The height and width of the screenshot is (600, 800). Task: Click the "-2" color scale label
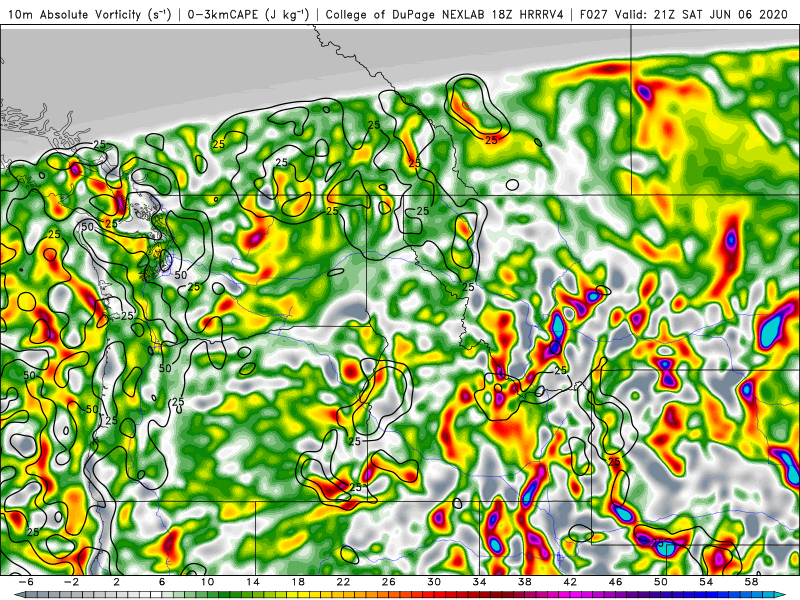(x=71, y=582)
